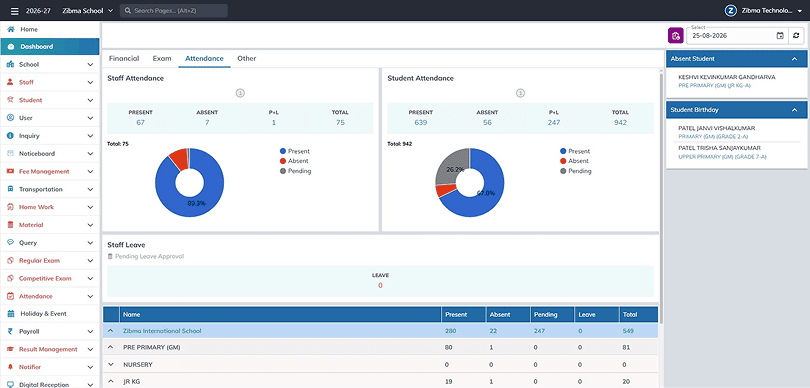810x388 pixels.
Task: Click the Competitive Exam sidebar icon
Action: pos(10,278)
